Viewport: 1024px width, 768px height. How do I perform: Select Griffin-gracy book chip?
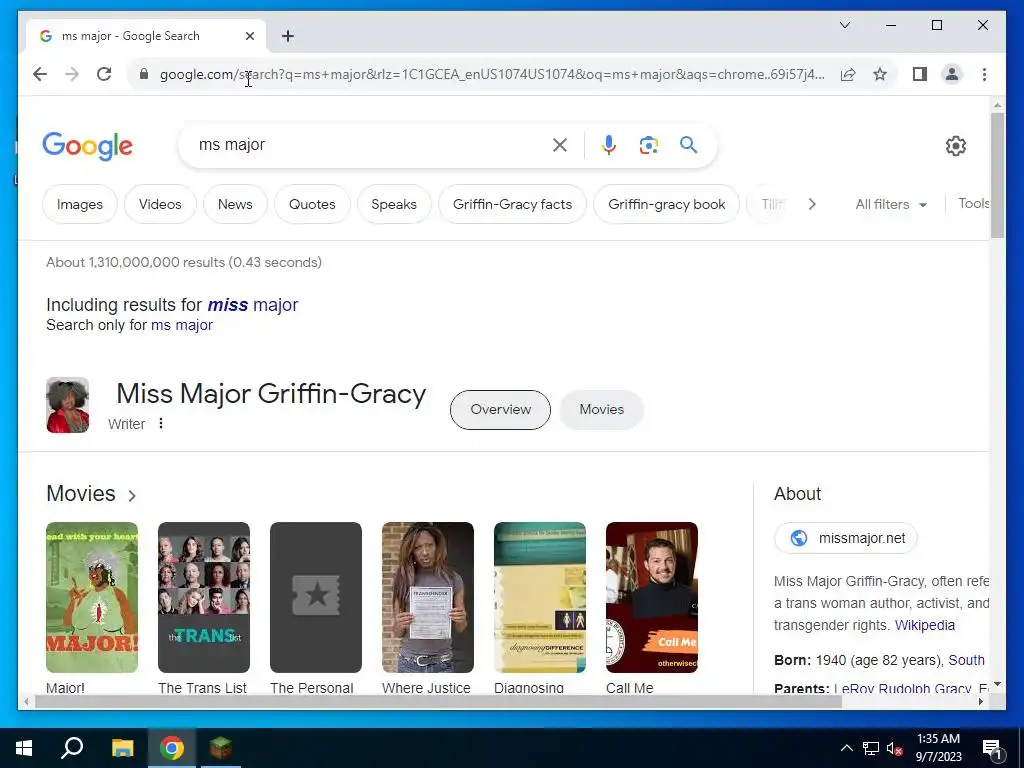666,204
